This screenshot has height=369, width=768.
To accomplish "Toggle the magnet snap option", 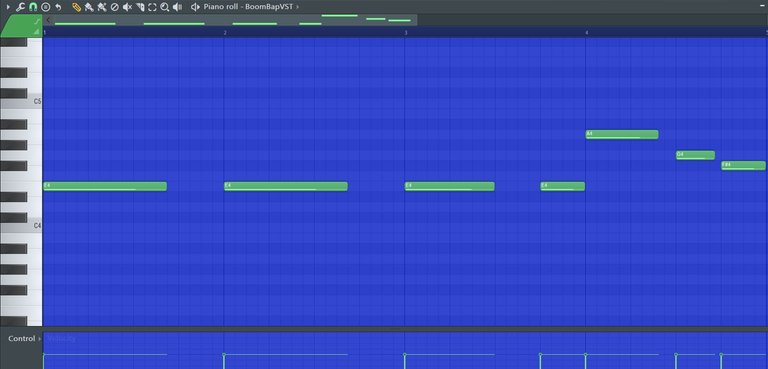I will pos(33,7).
